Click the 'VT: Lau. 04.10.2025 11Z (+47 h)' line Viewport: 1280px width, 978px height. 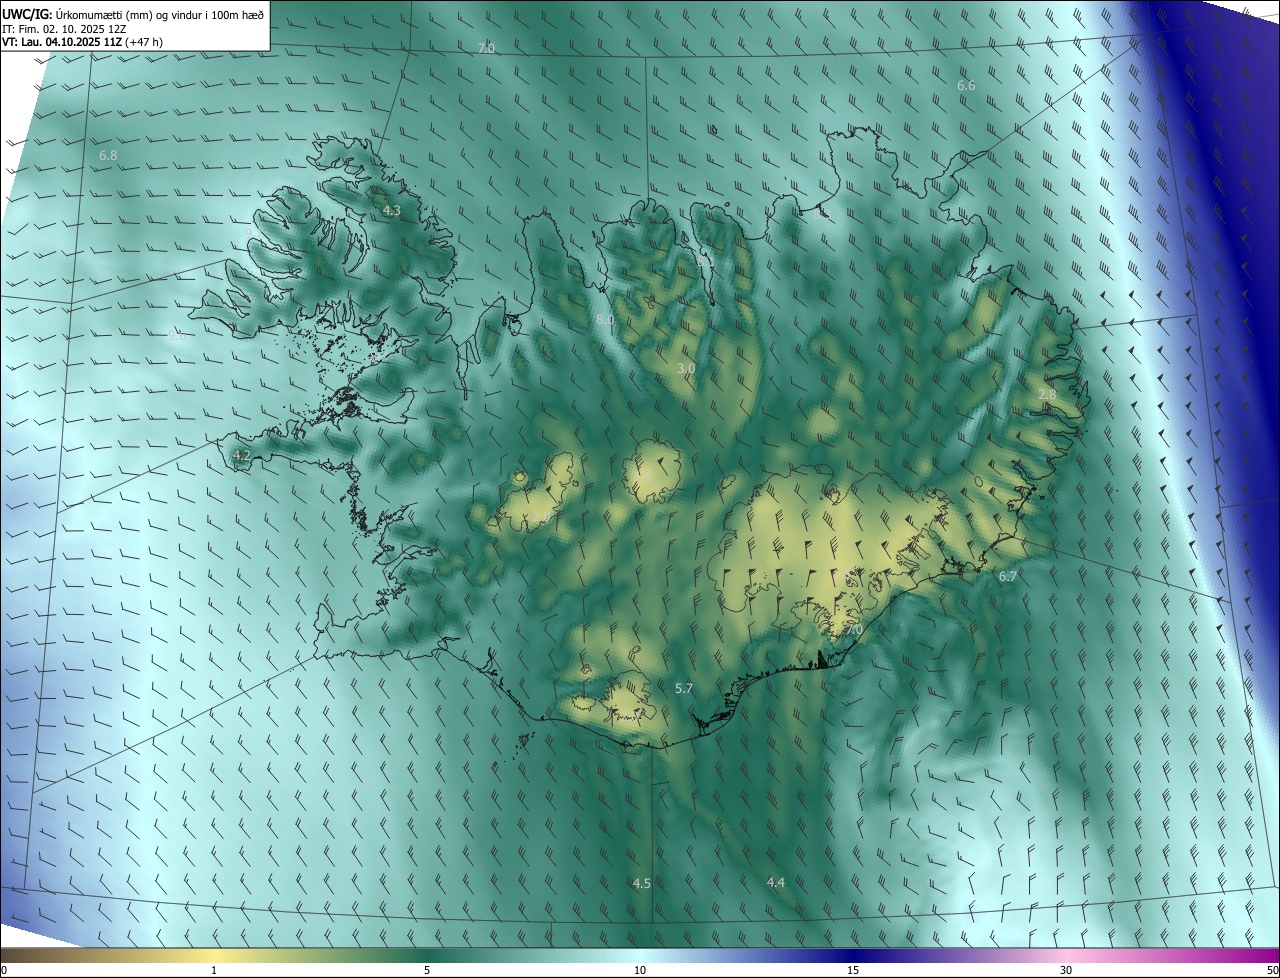point(82,42)
